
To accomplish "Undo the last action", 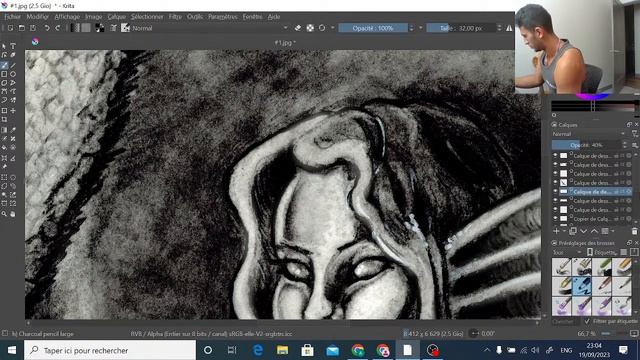I will click(47, 28).
